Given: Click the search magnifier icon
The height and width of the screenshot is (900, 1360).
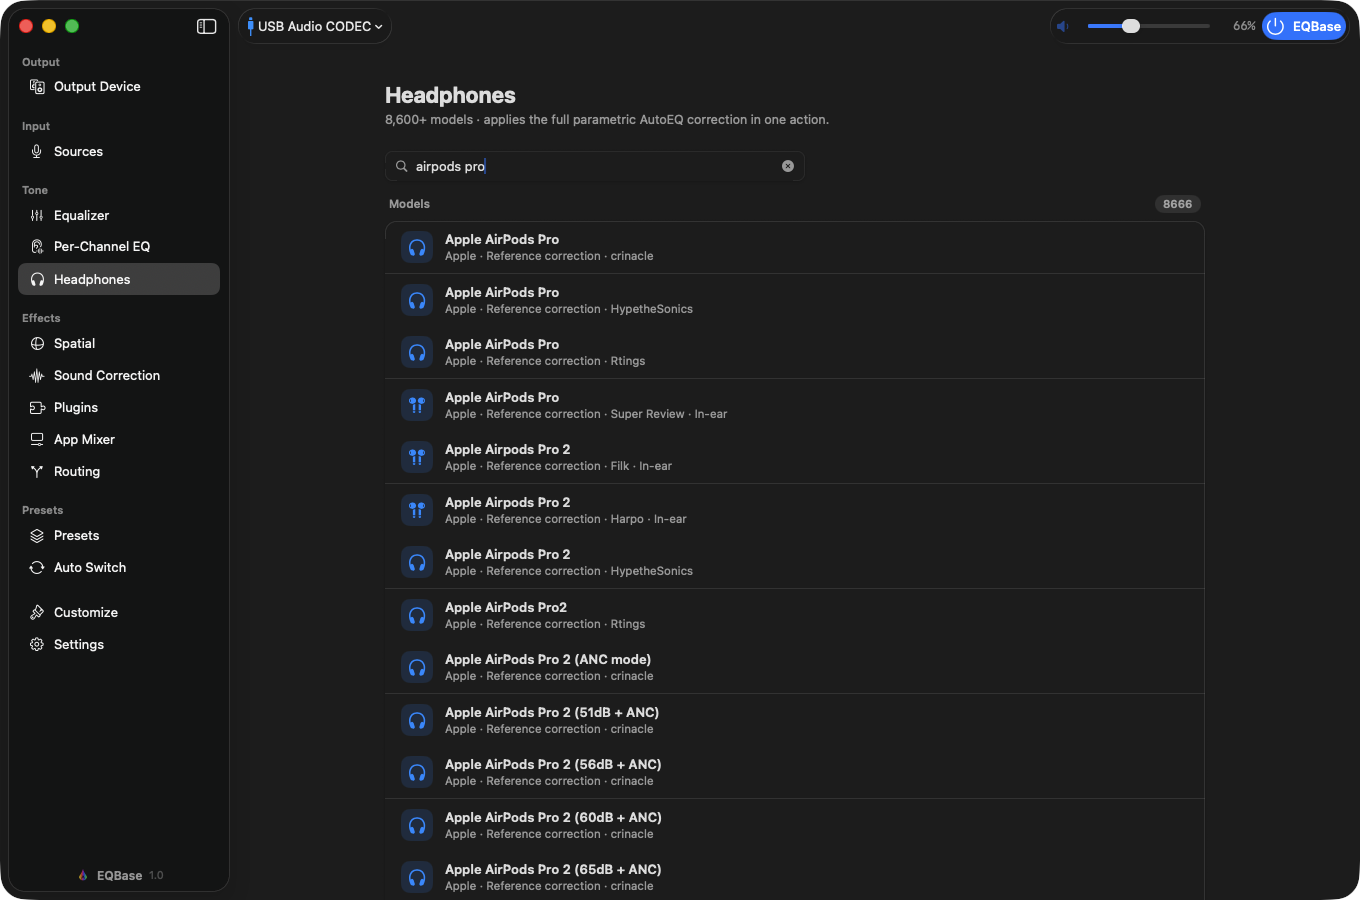Looking at the screenshot, I should click(402, 167).
